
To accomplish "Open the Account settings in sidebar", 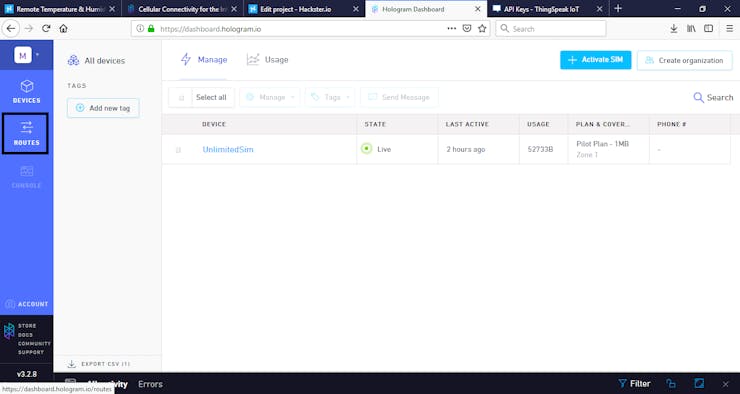I will [26, 304].
